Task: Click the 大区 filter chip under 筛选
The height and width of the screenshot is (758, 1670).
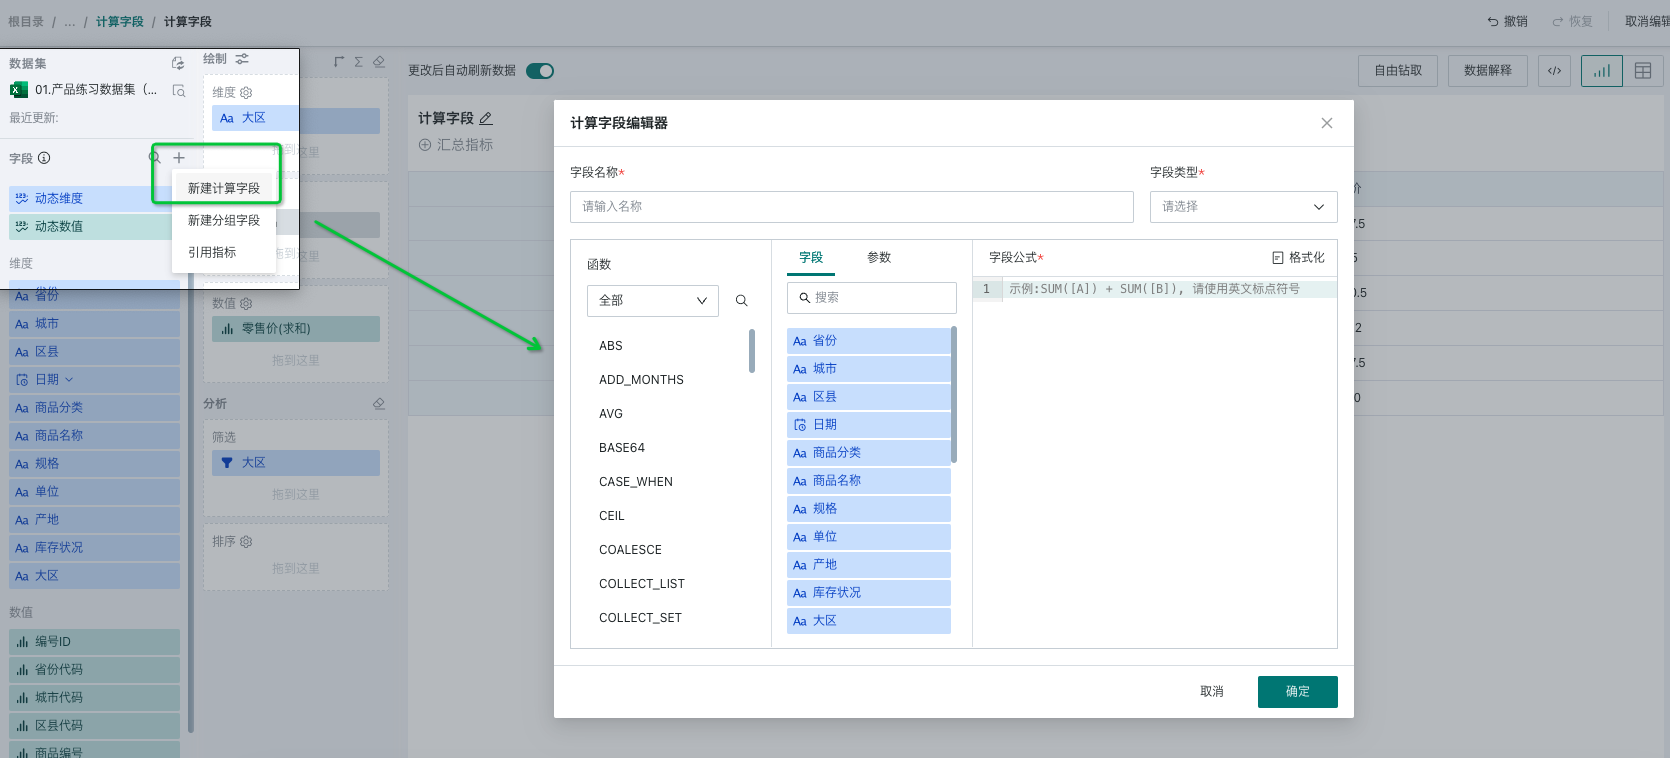Action: [x=296, y=463]
